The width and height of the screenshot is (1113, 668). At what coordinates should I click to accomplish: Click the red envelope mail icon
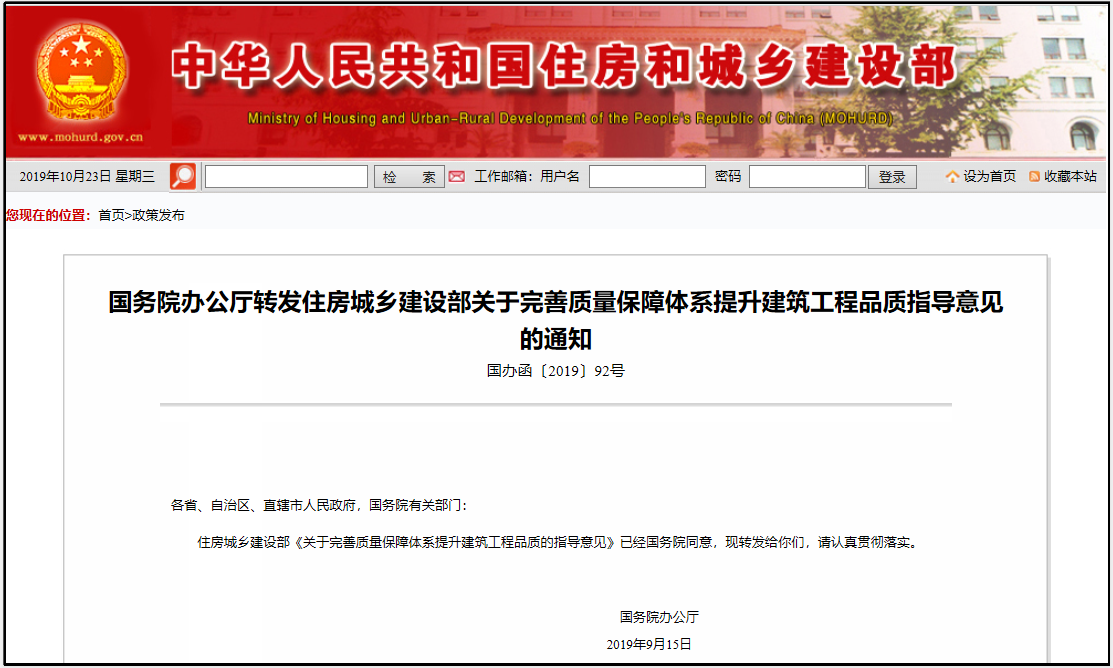(456, 177)
